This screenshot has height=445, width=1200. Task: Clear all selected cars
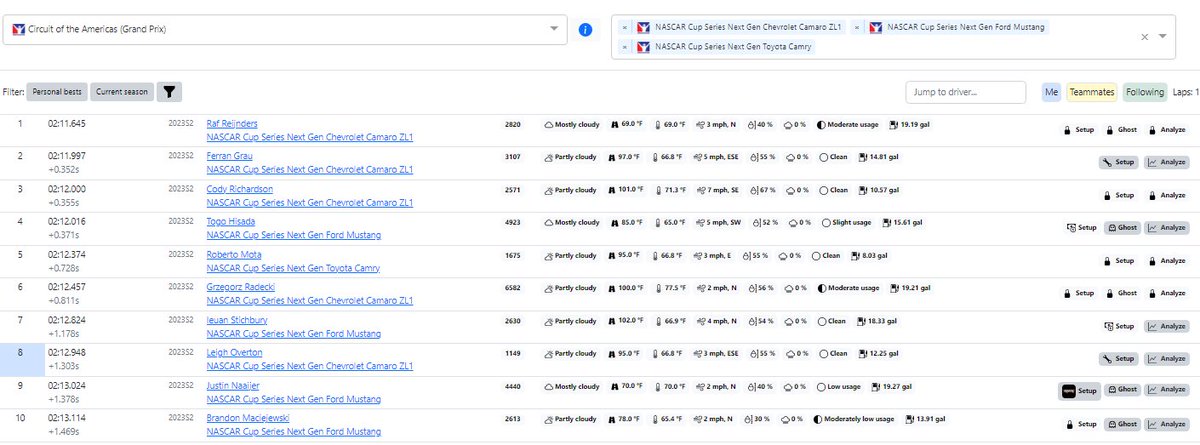(x=1145, y=36)
